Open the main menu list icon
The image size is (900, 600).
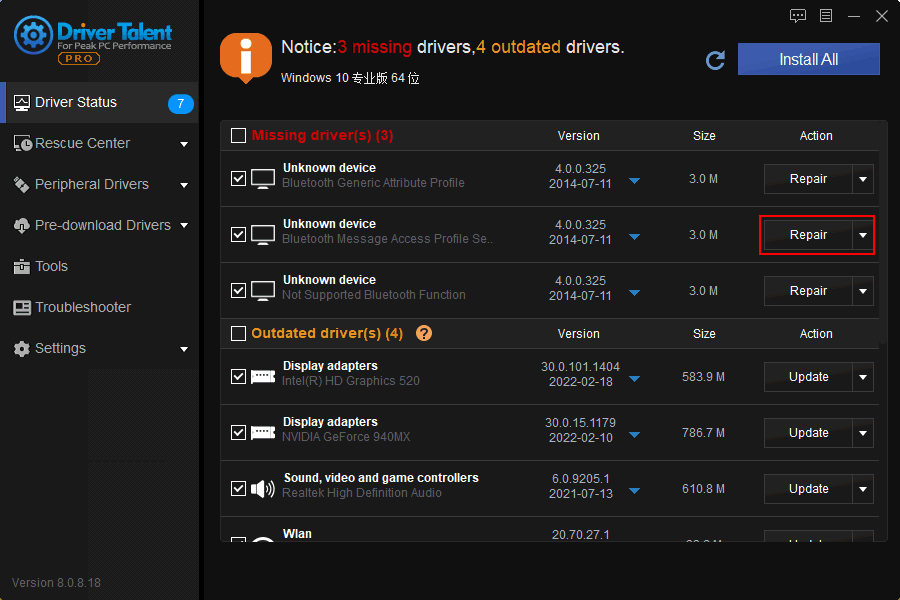click(826, 16)
